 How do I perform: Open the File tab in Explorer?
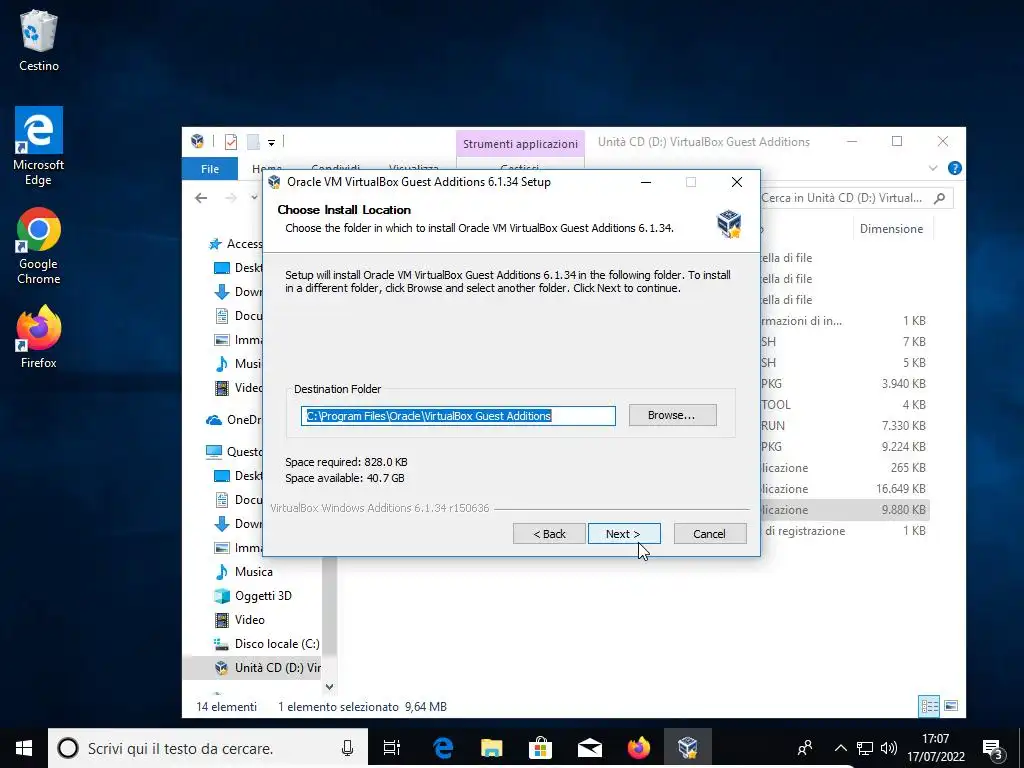point(210,169)
